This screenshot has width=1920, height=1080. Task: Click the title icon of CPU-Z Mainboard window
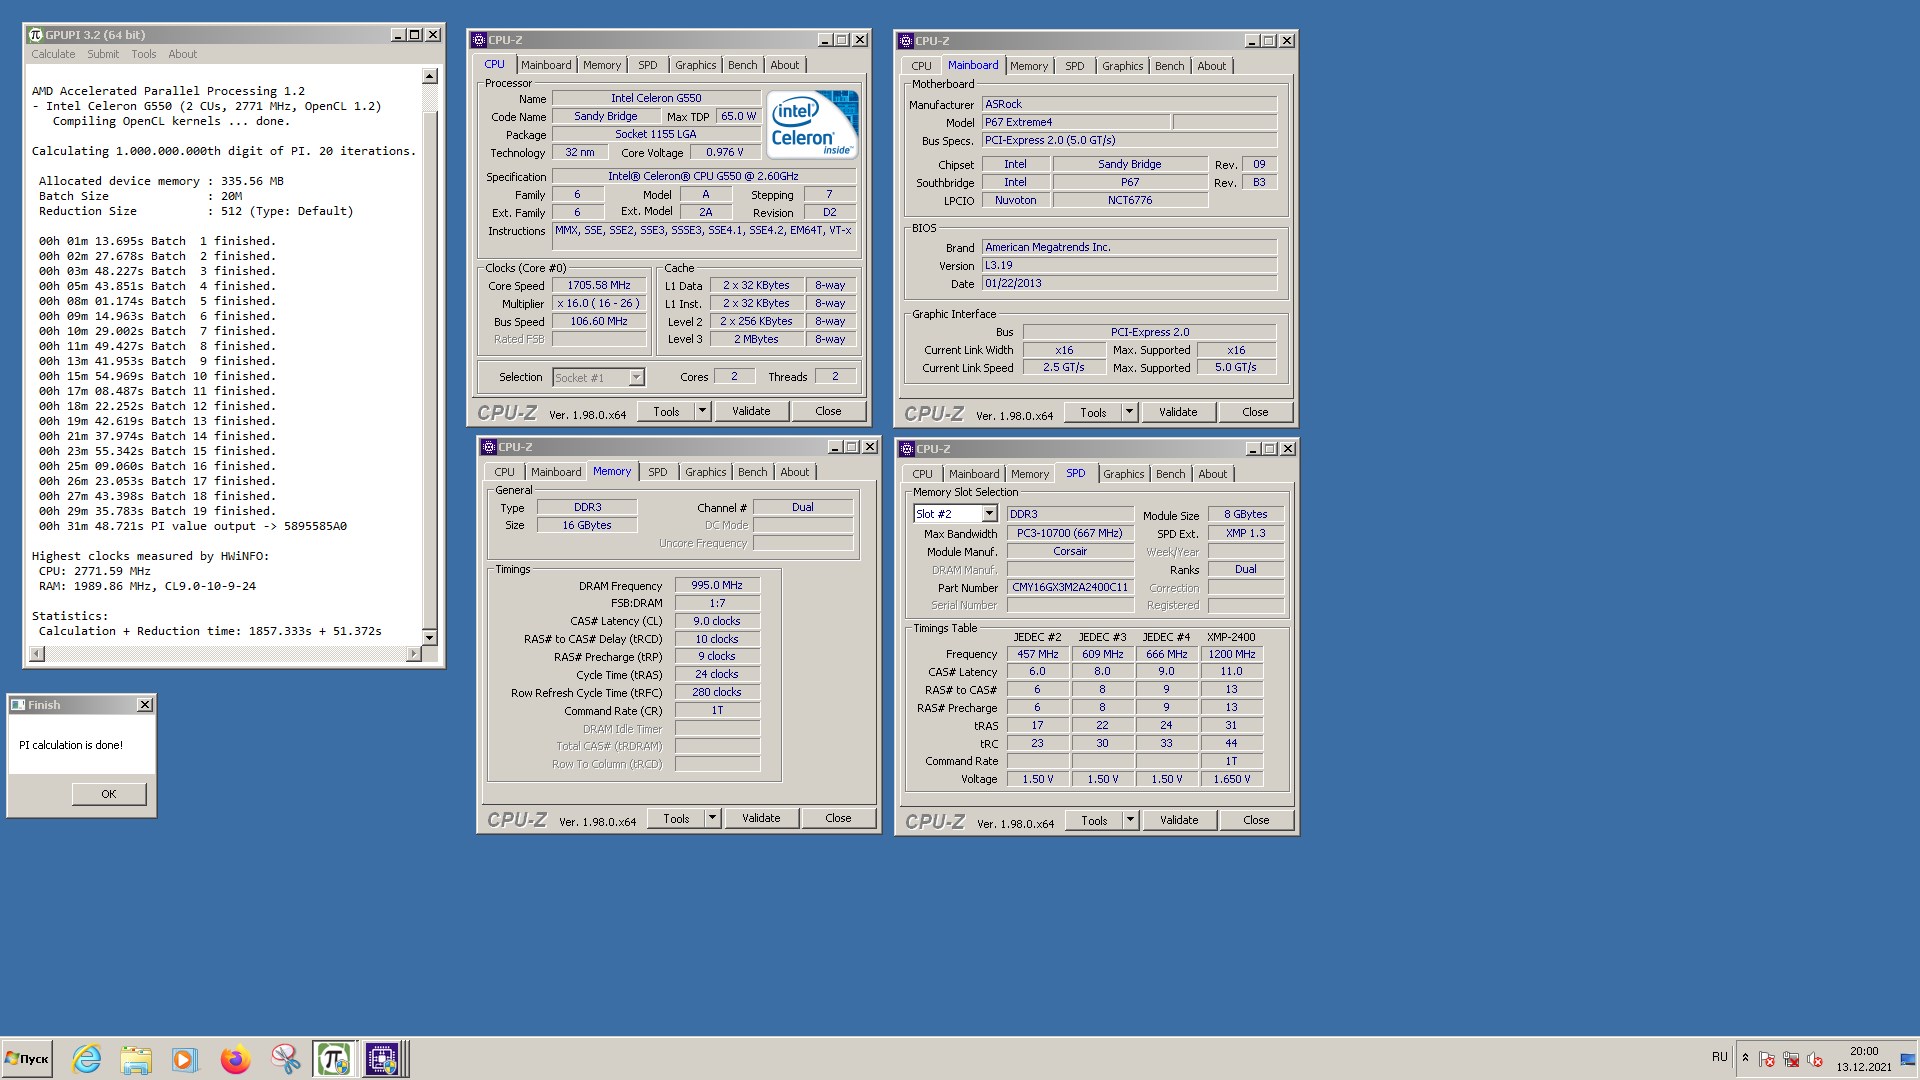[x=906, y=41]
